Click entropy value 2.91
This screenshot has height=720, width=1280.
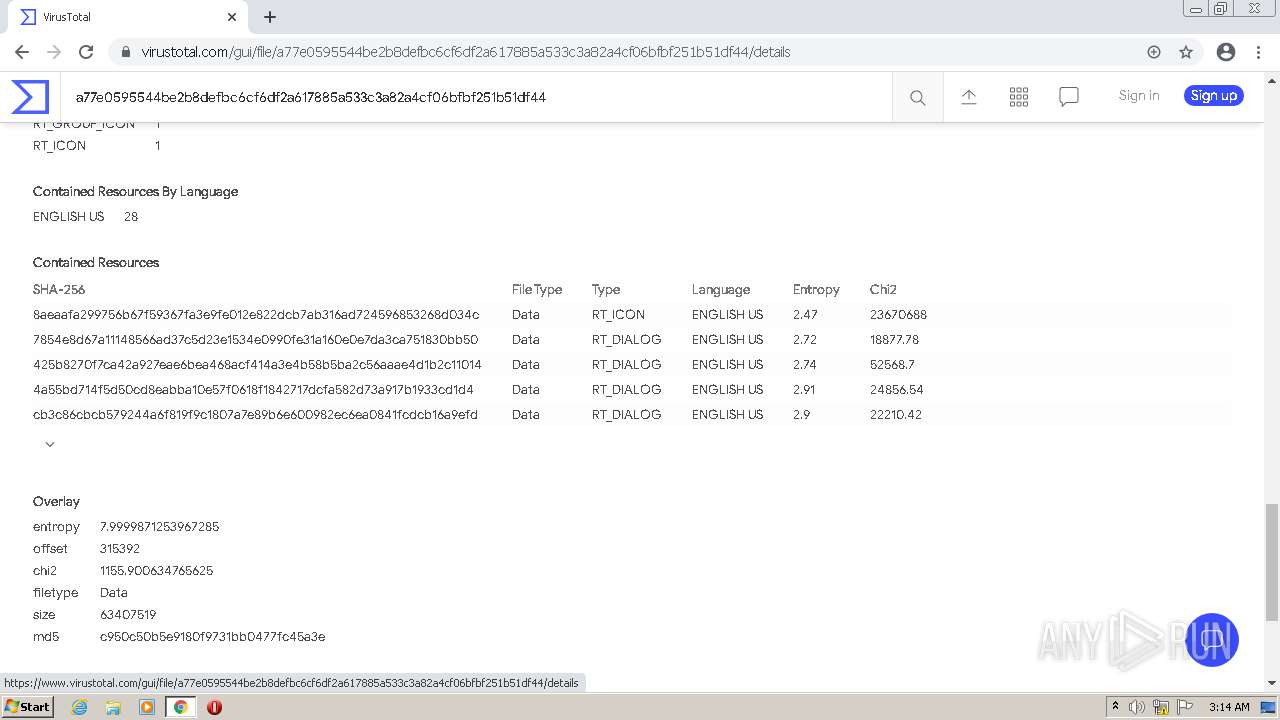click(805, 389)
